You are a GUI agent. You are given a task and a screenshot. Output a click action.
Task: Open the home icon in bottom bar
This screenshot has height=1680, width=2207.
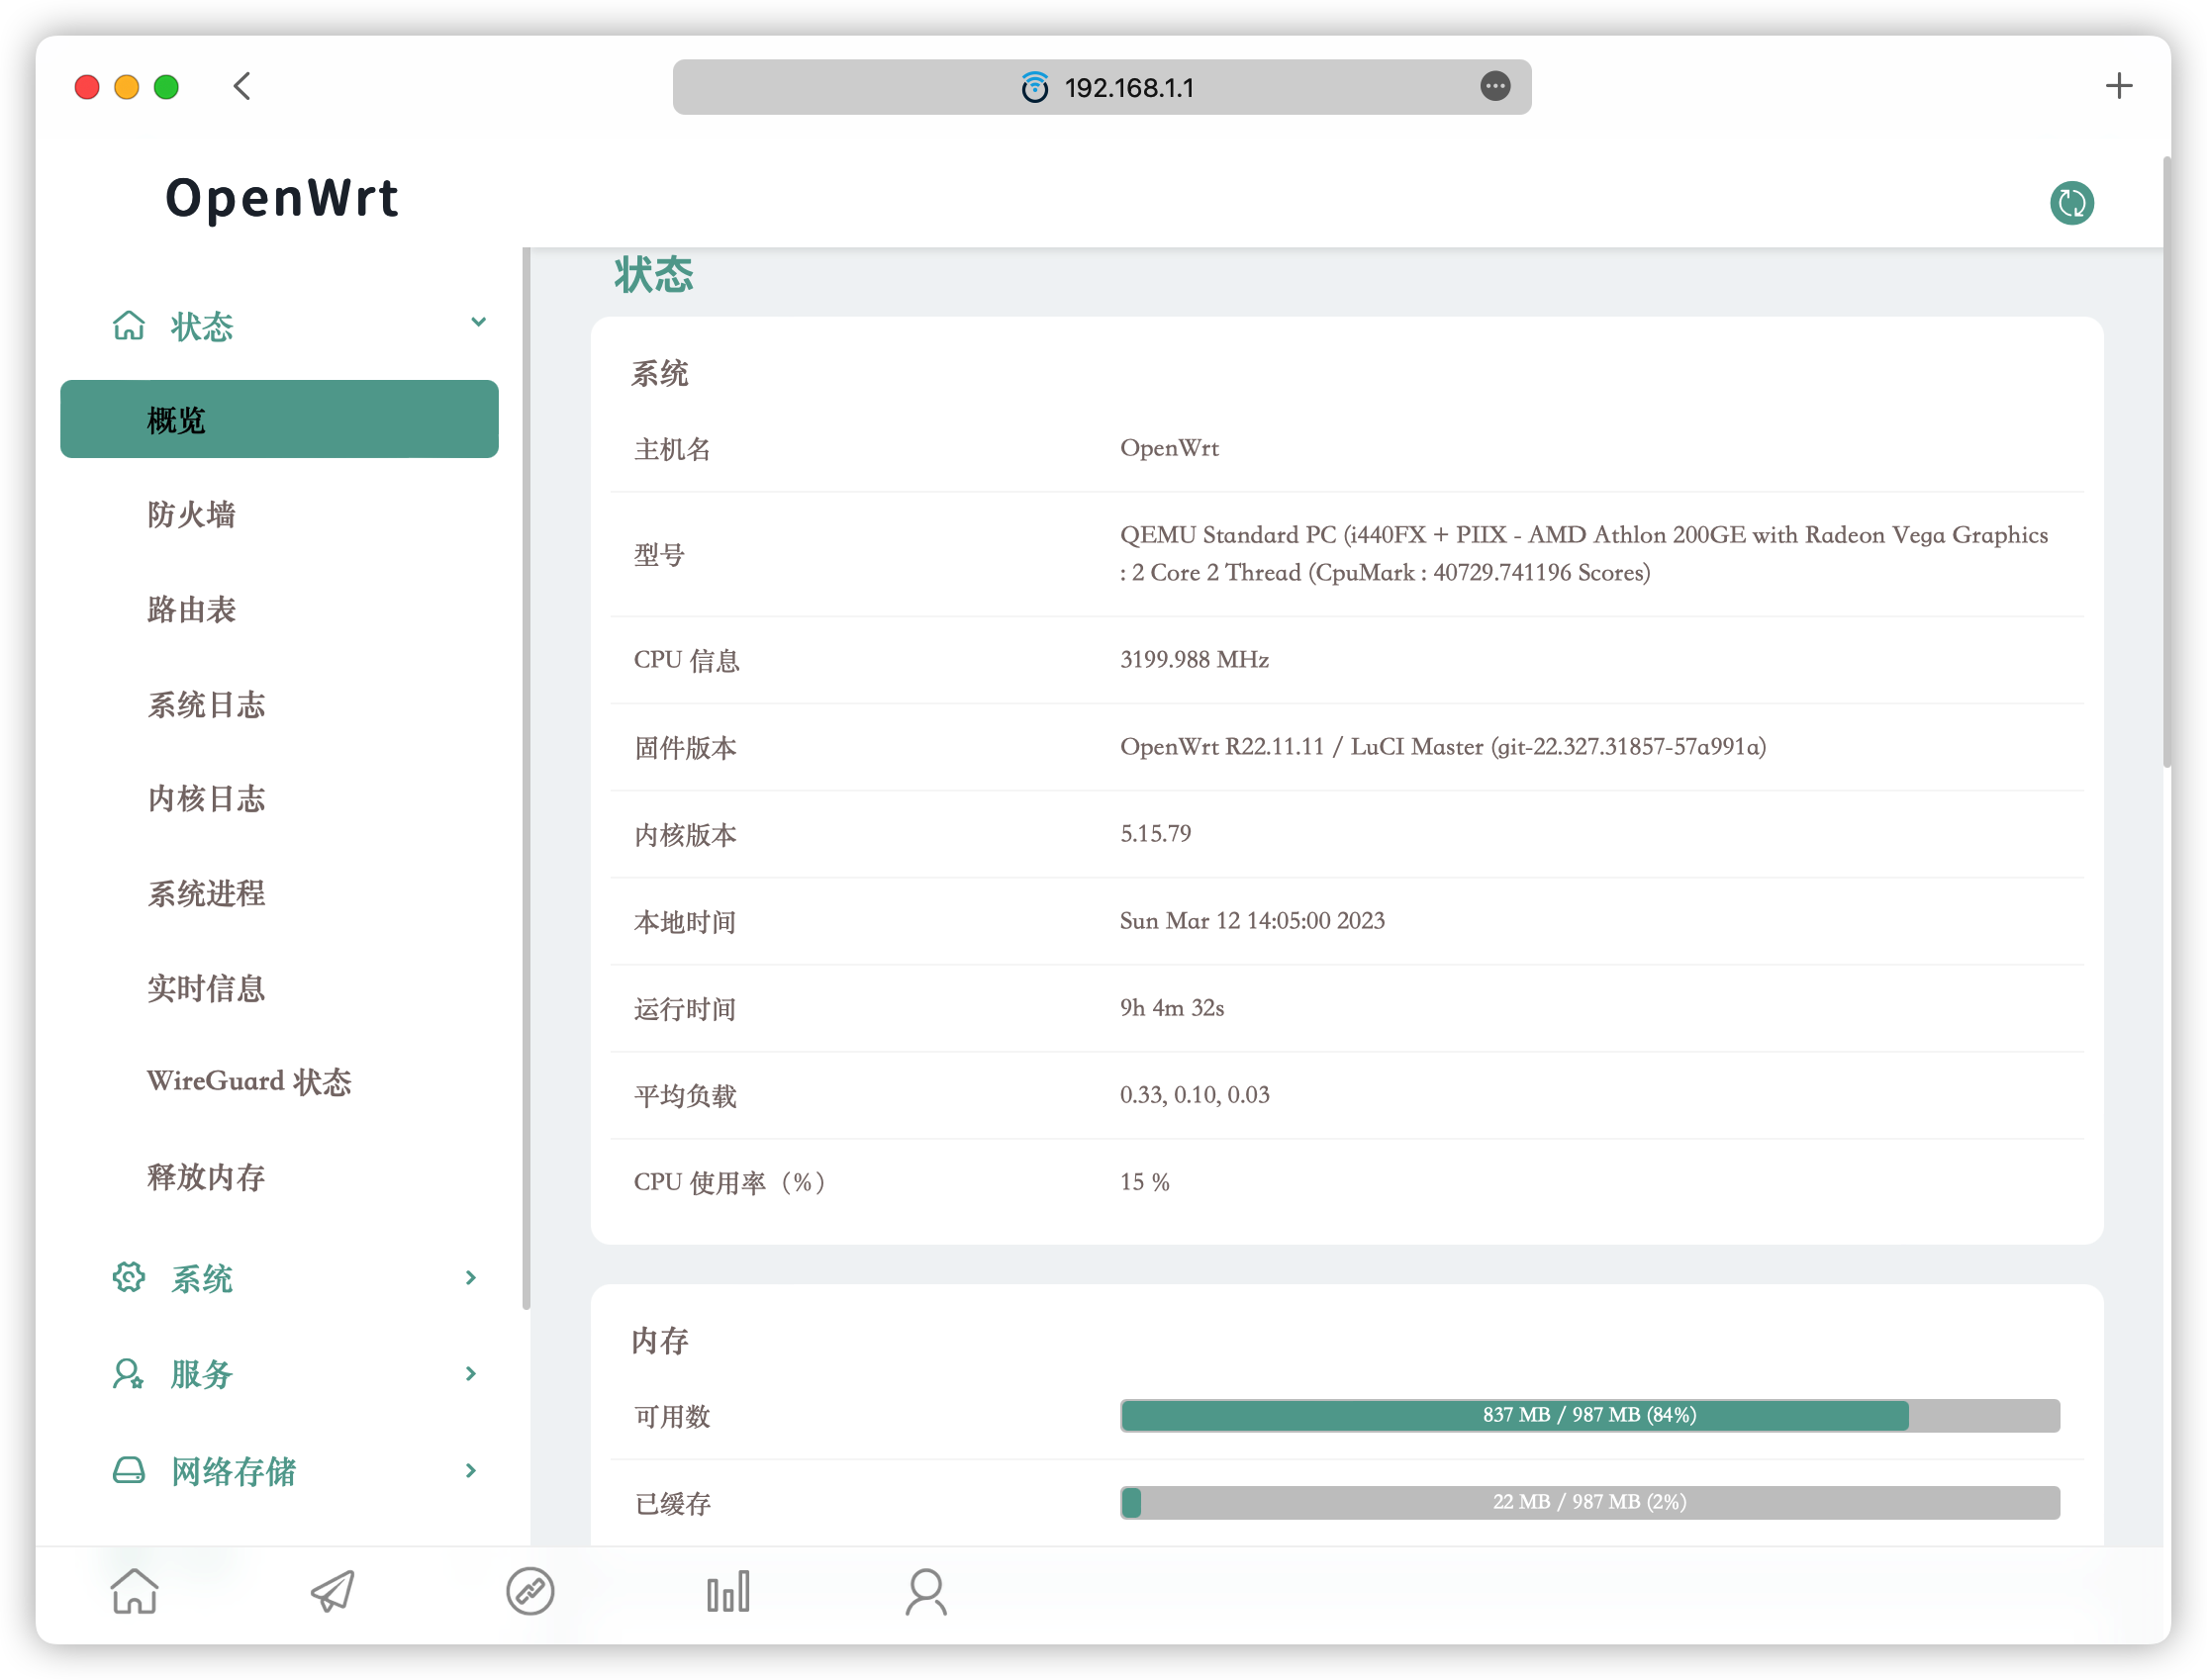(x=134, y=1591)
